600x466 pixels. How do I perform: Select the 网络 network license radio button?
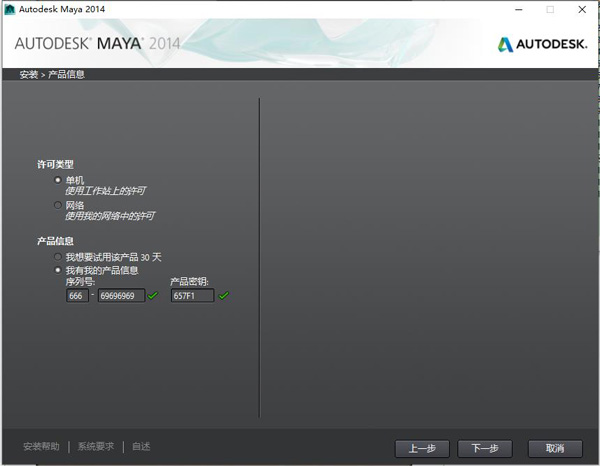pos(58,205)
